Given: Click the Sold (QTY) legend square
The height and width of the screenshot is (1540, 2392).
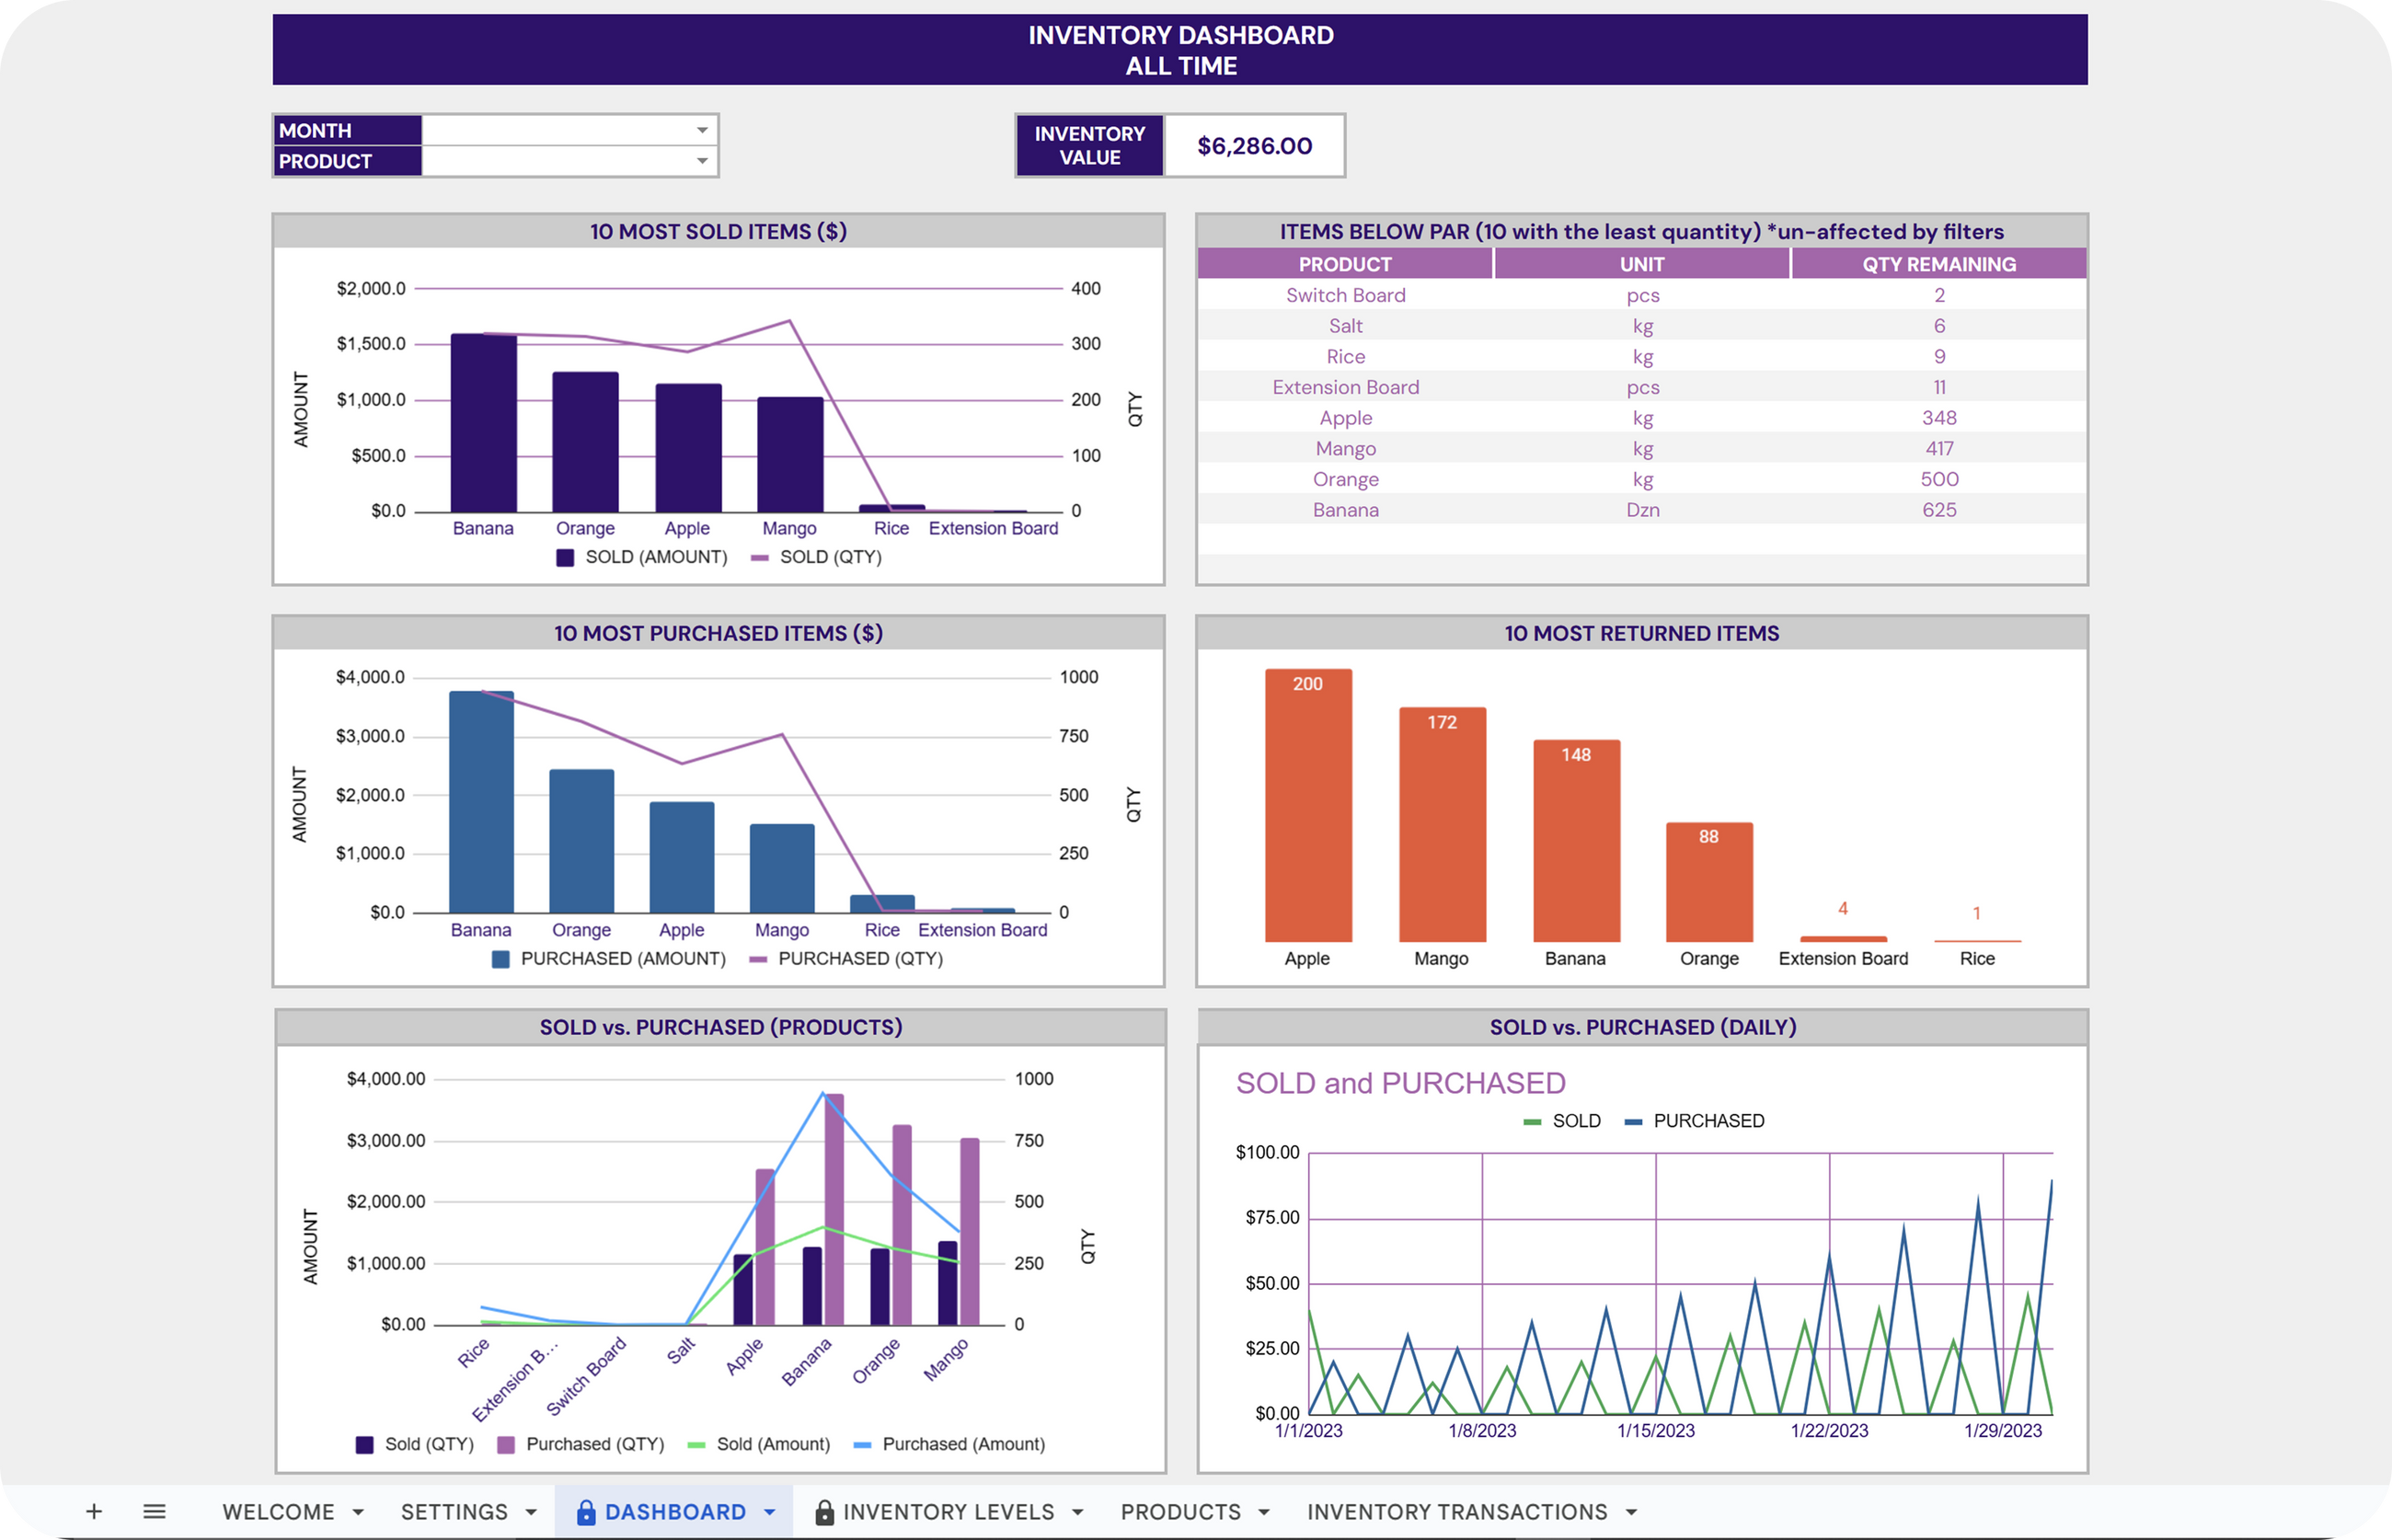Looking at the screenshot, I should coord(365,1445).
